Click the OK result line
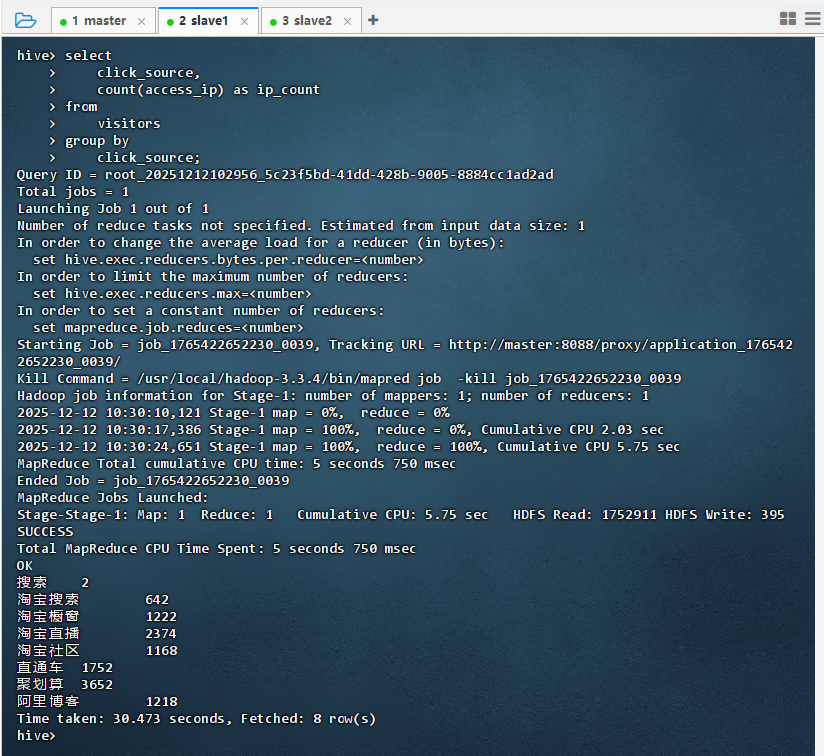The width and height of the screenshot is (824, 756). coord(25,566)
